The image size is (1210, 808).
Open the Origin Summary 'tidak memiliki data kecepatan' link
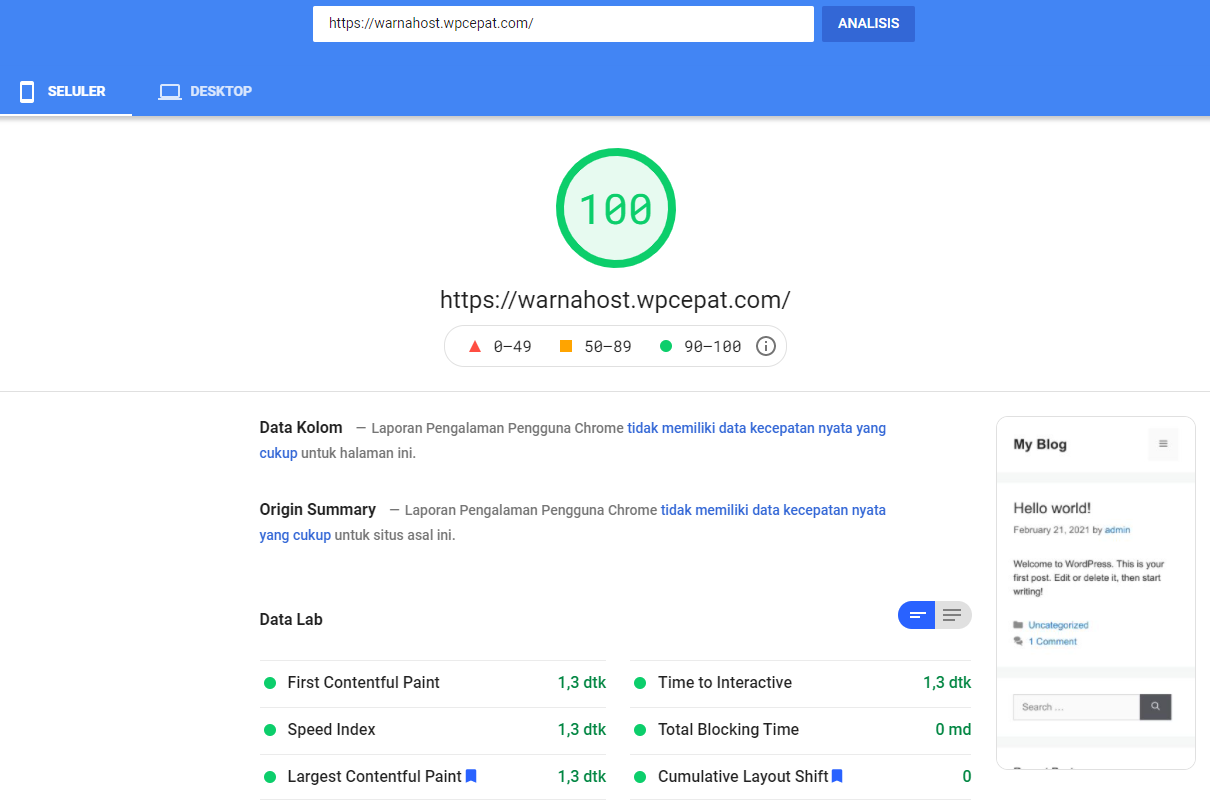(773, 510)
